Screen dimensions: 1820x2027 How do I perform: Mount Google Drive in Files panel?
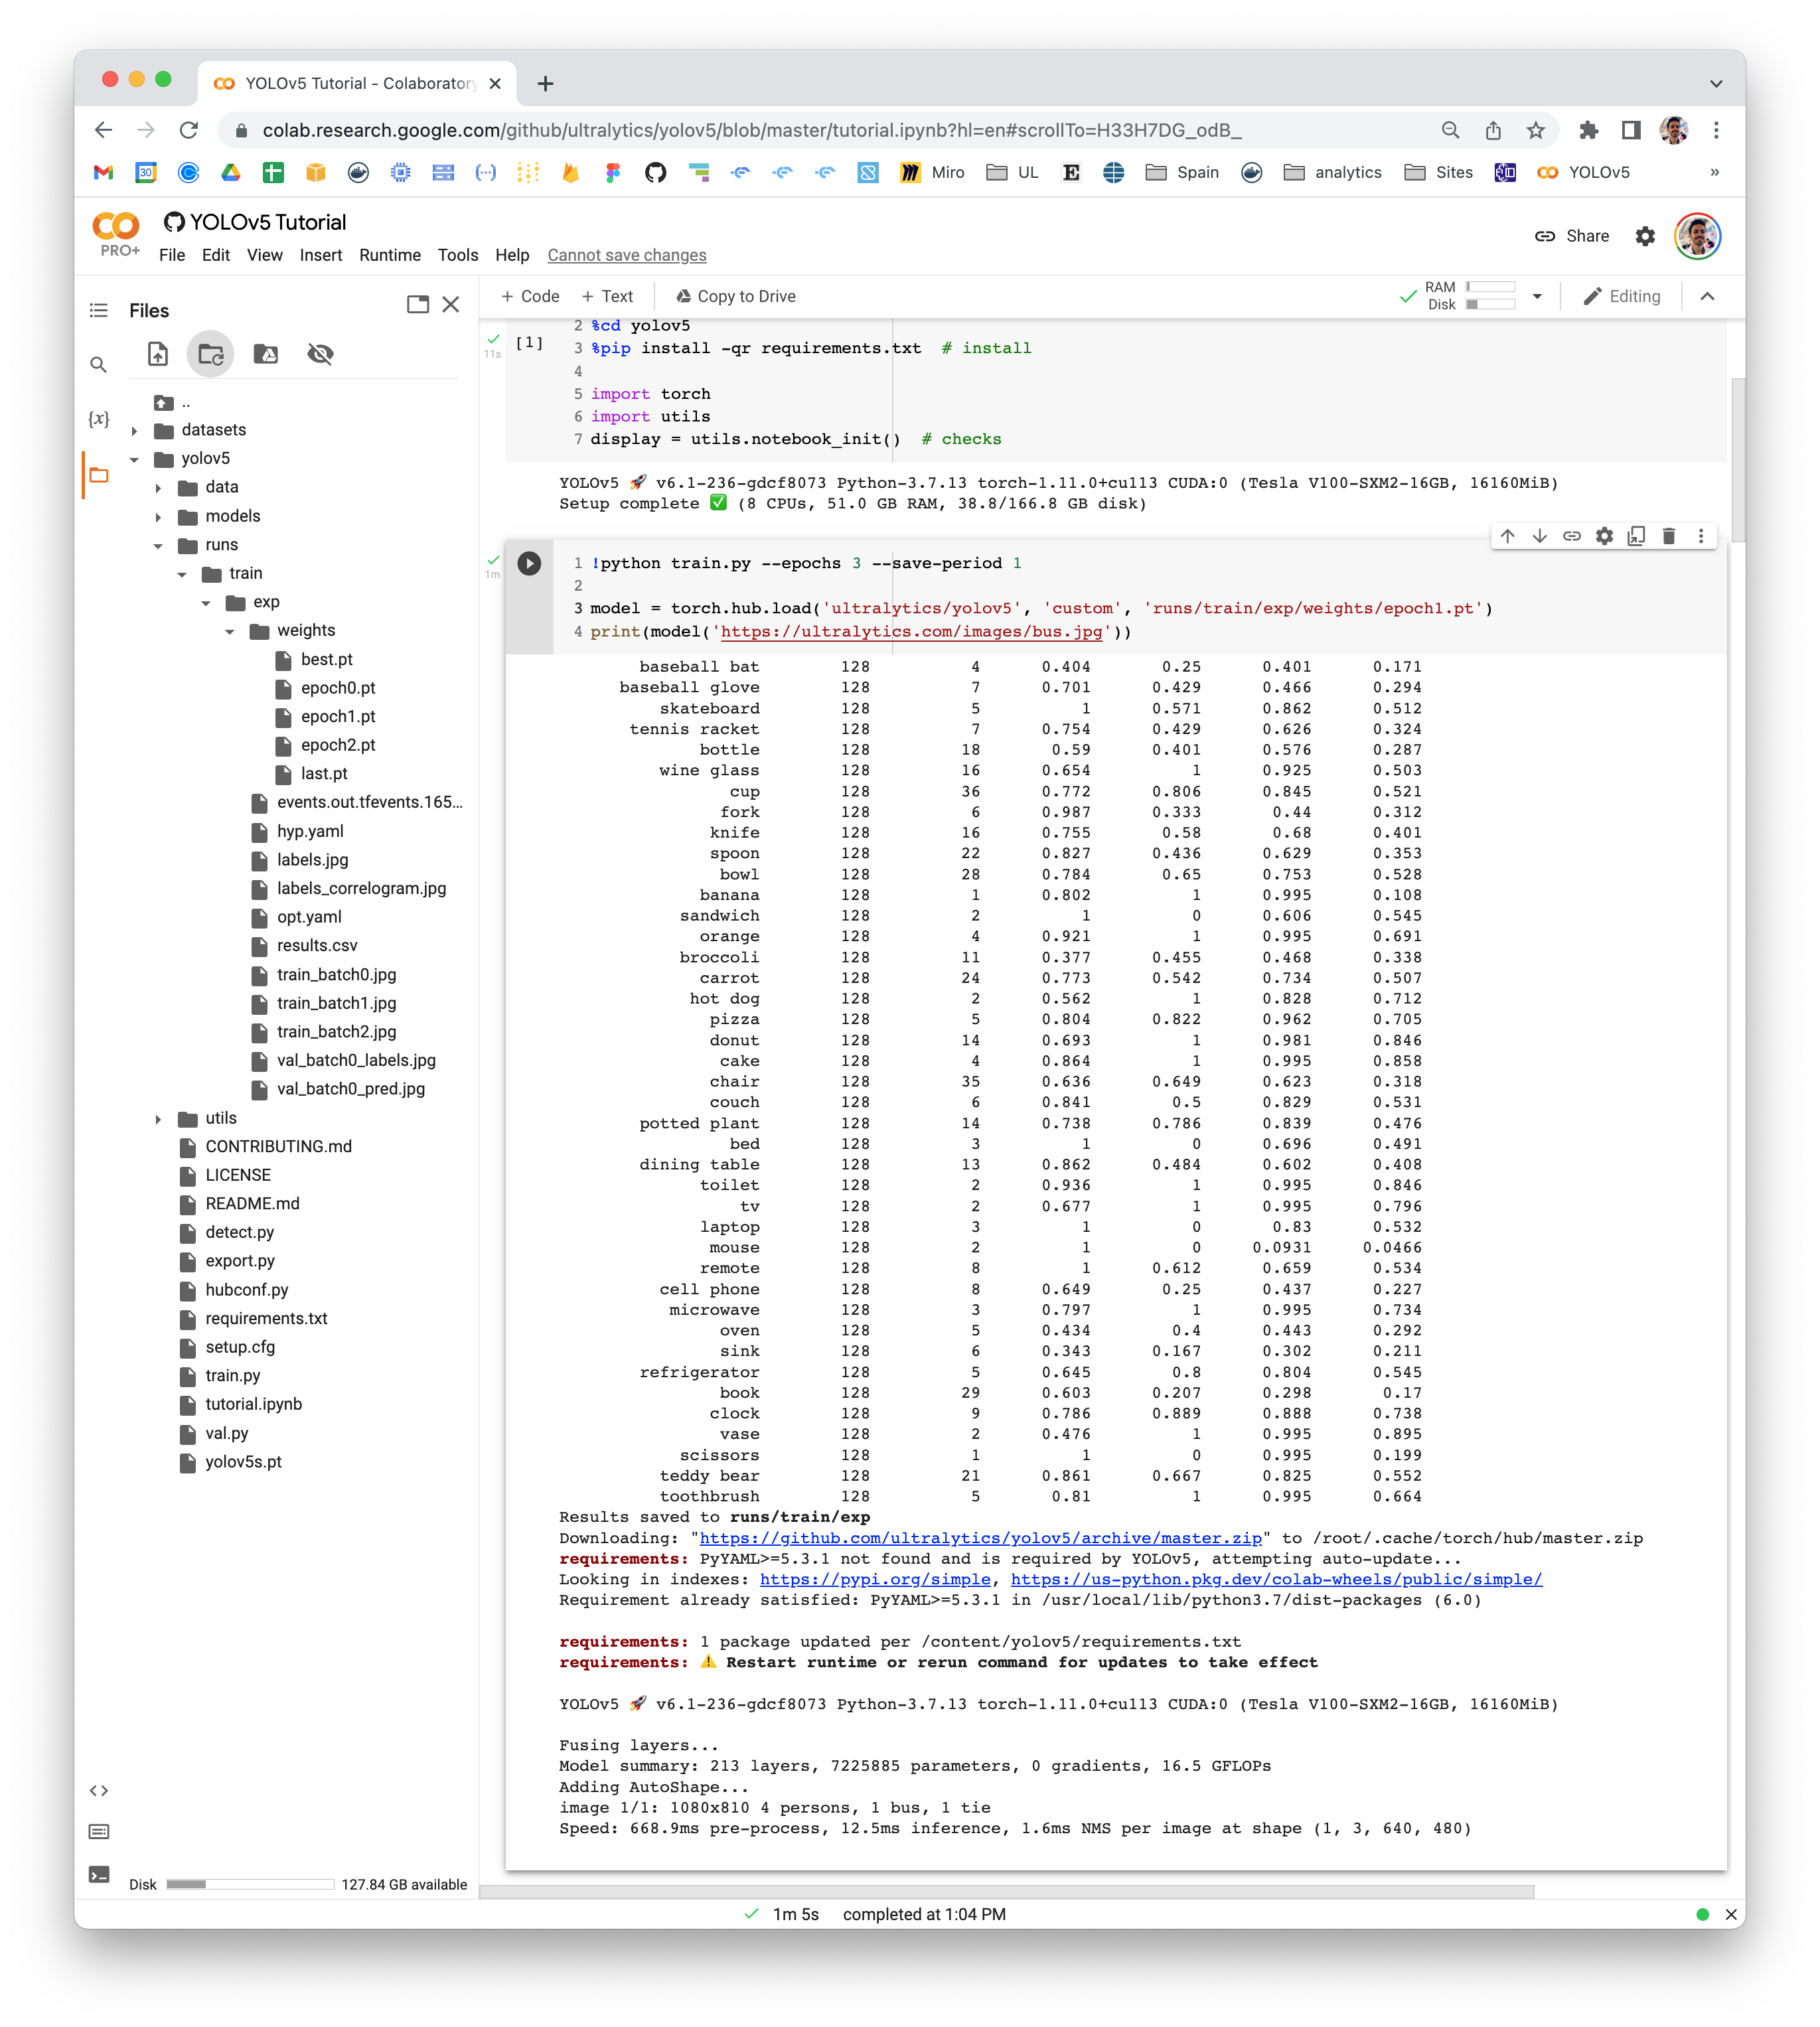[265, 354]
